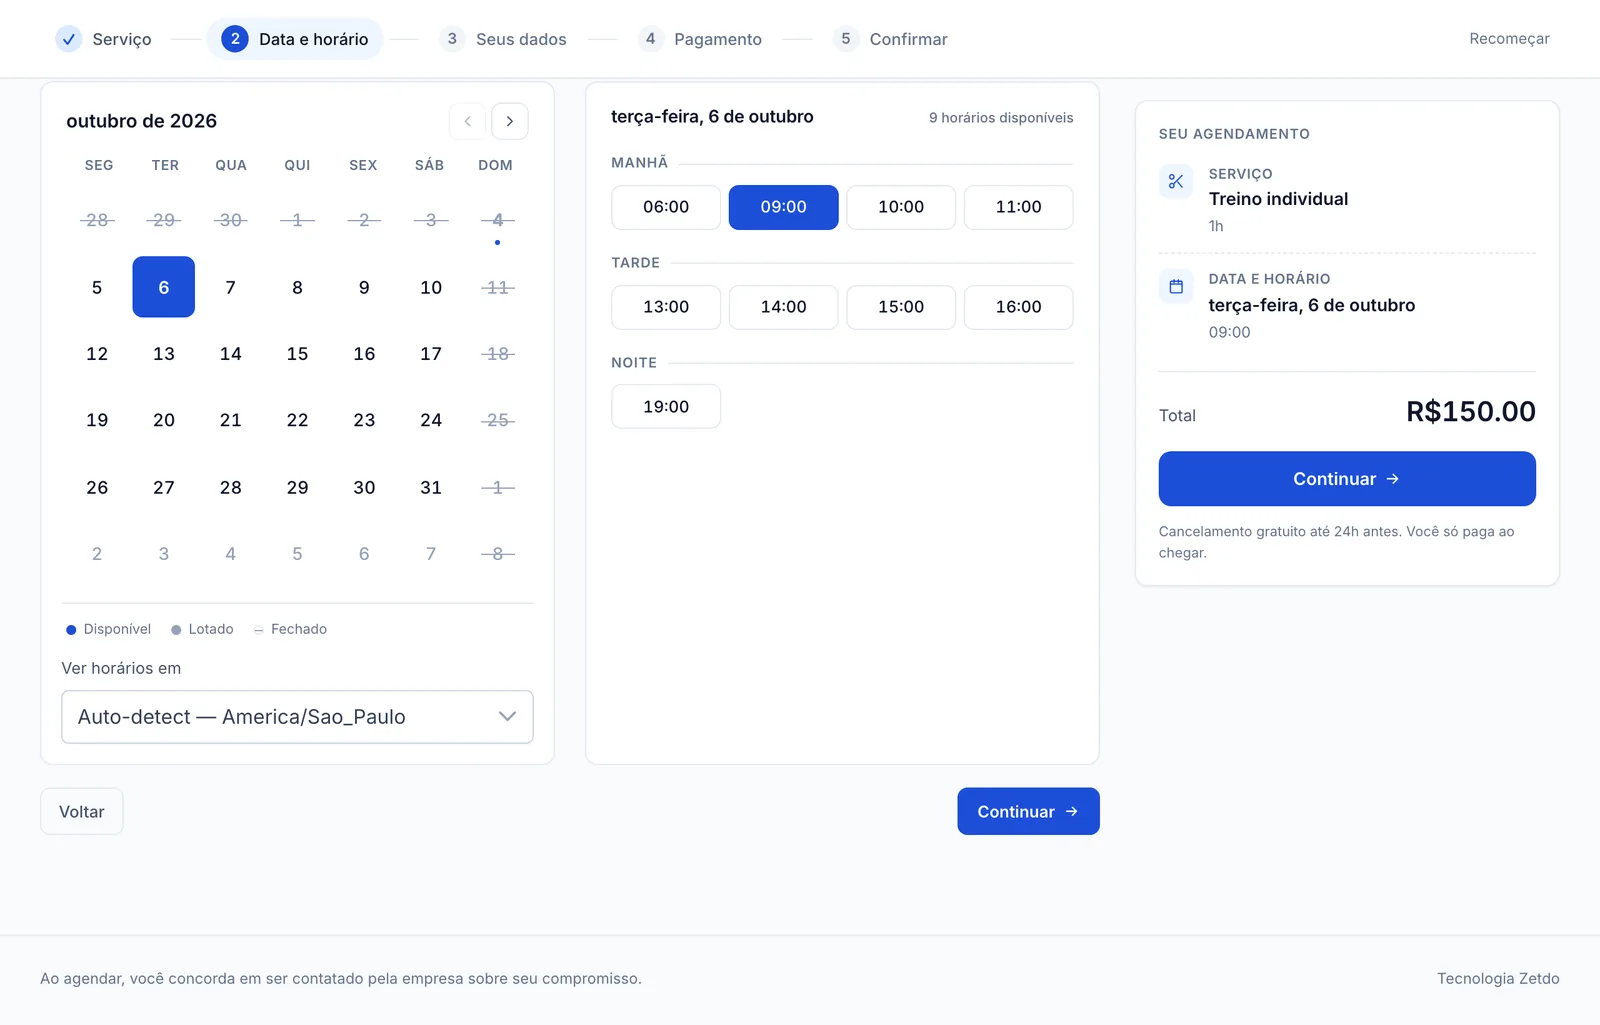Viewport: 1600px width, 1025px height.
Task: Click the Treino individual service name
Action: coord(1278,199)
